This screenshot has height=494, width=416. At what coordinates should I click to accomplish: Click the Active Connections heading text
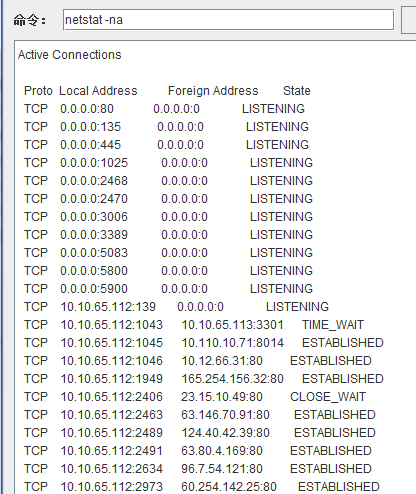(70, 55)
